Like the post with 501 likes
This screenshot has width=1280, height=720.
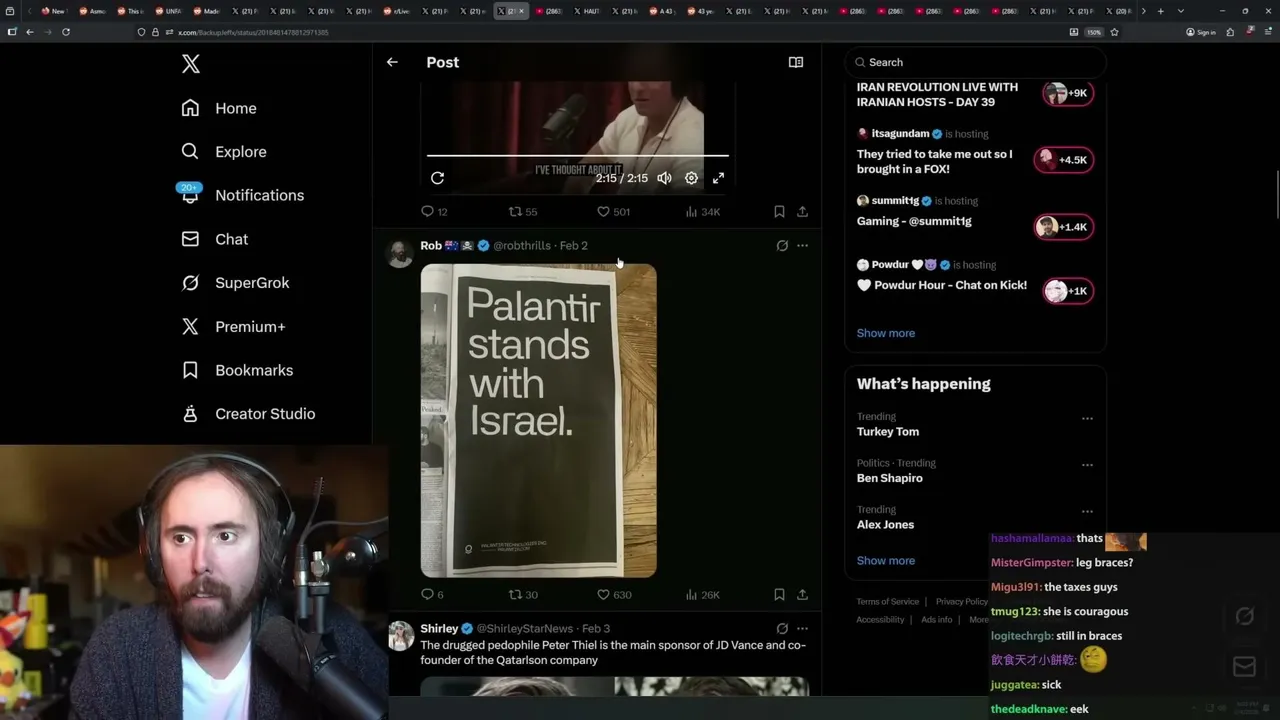pyautogui.click(x=613, y=212)
